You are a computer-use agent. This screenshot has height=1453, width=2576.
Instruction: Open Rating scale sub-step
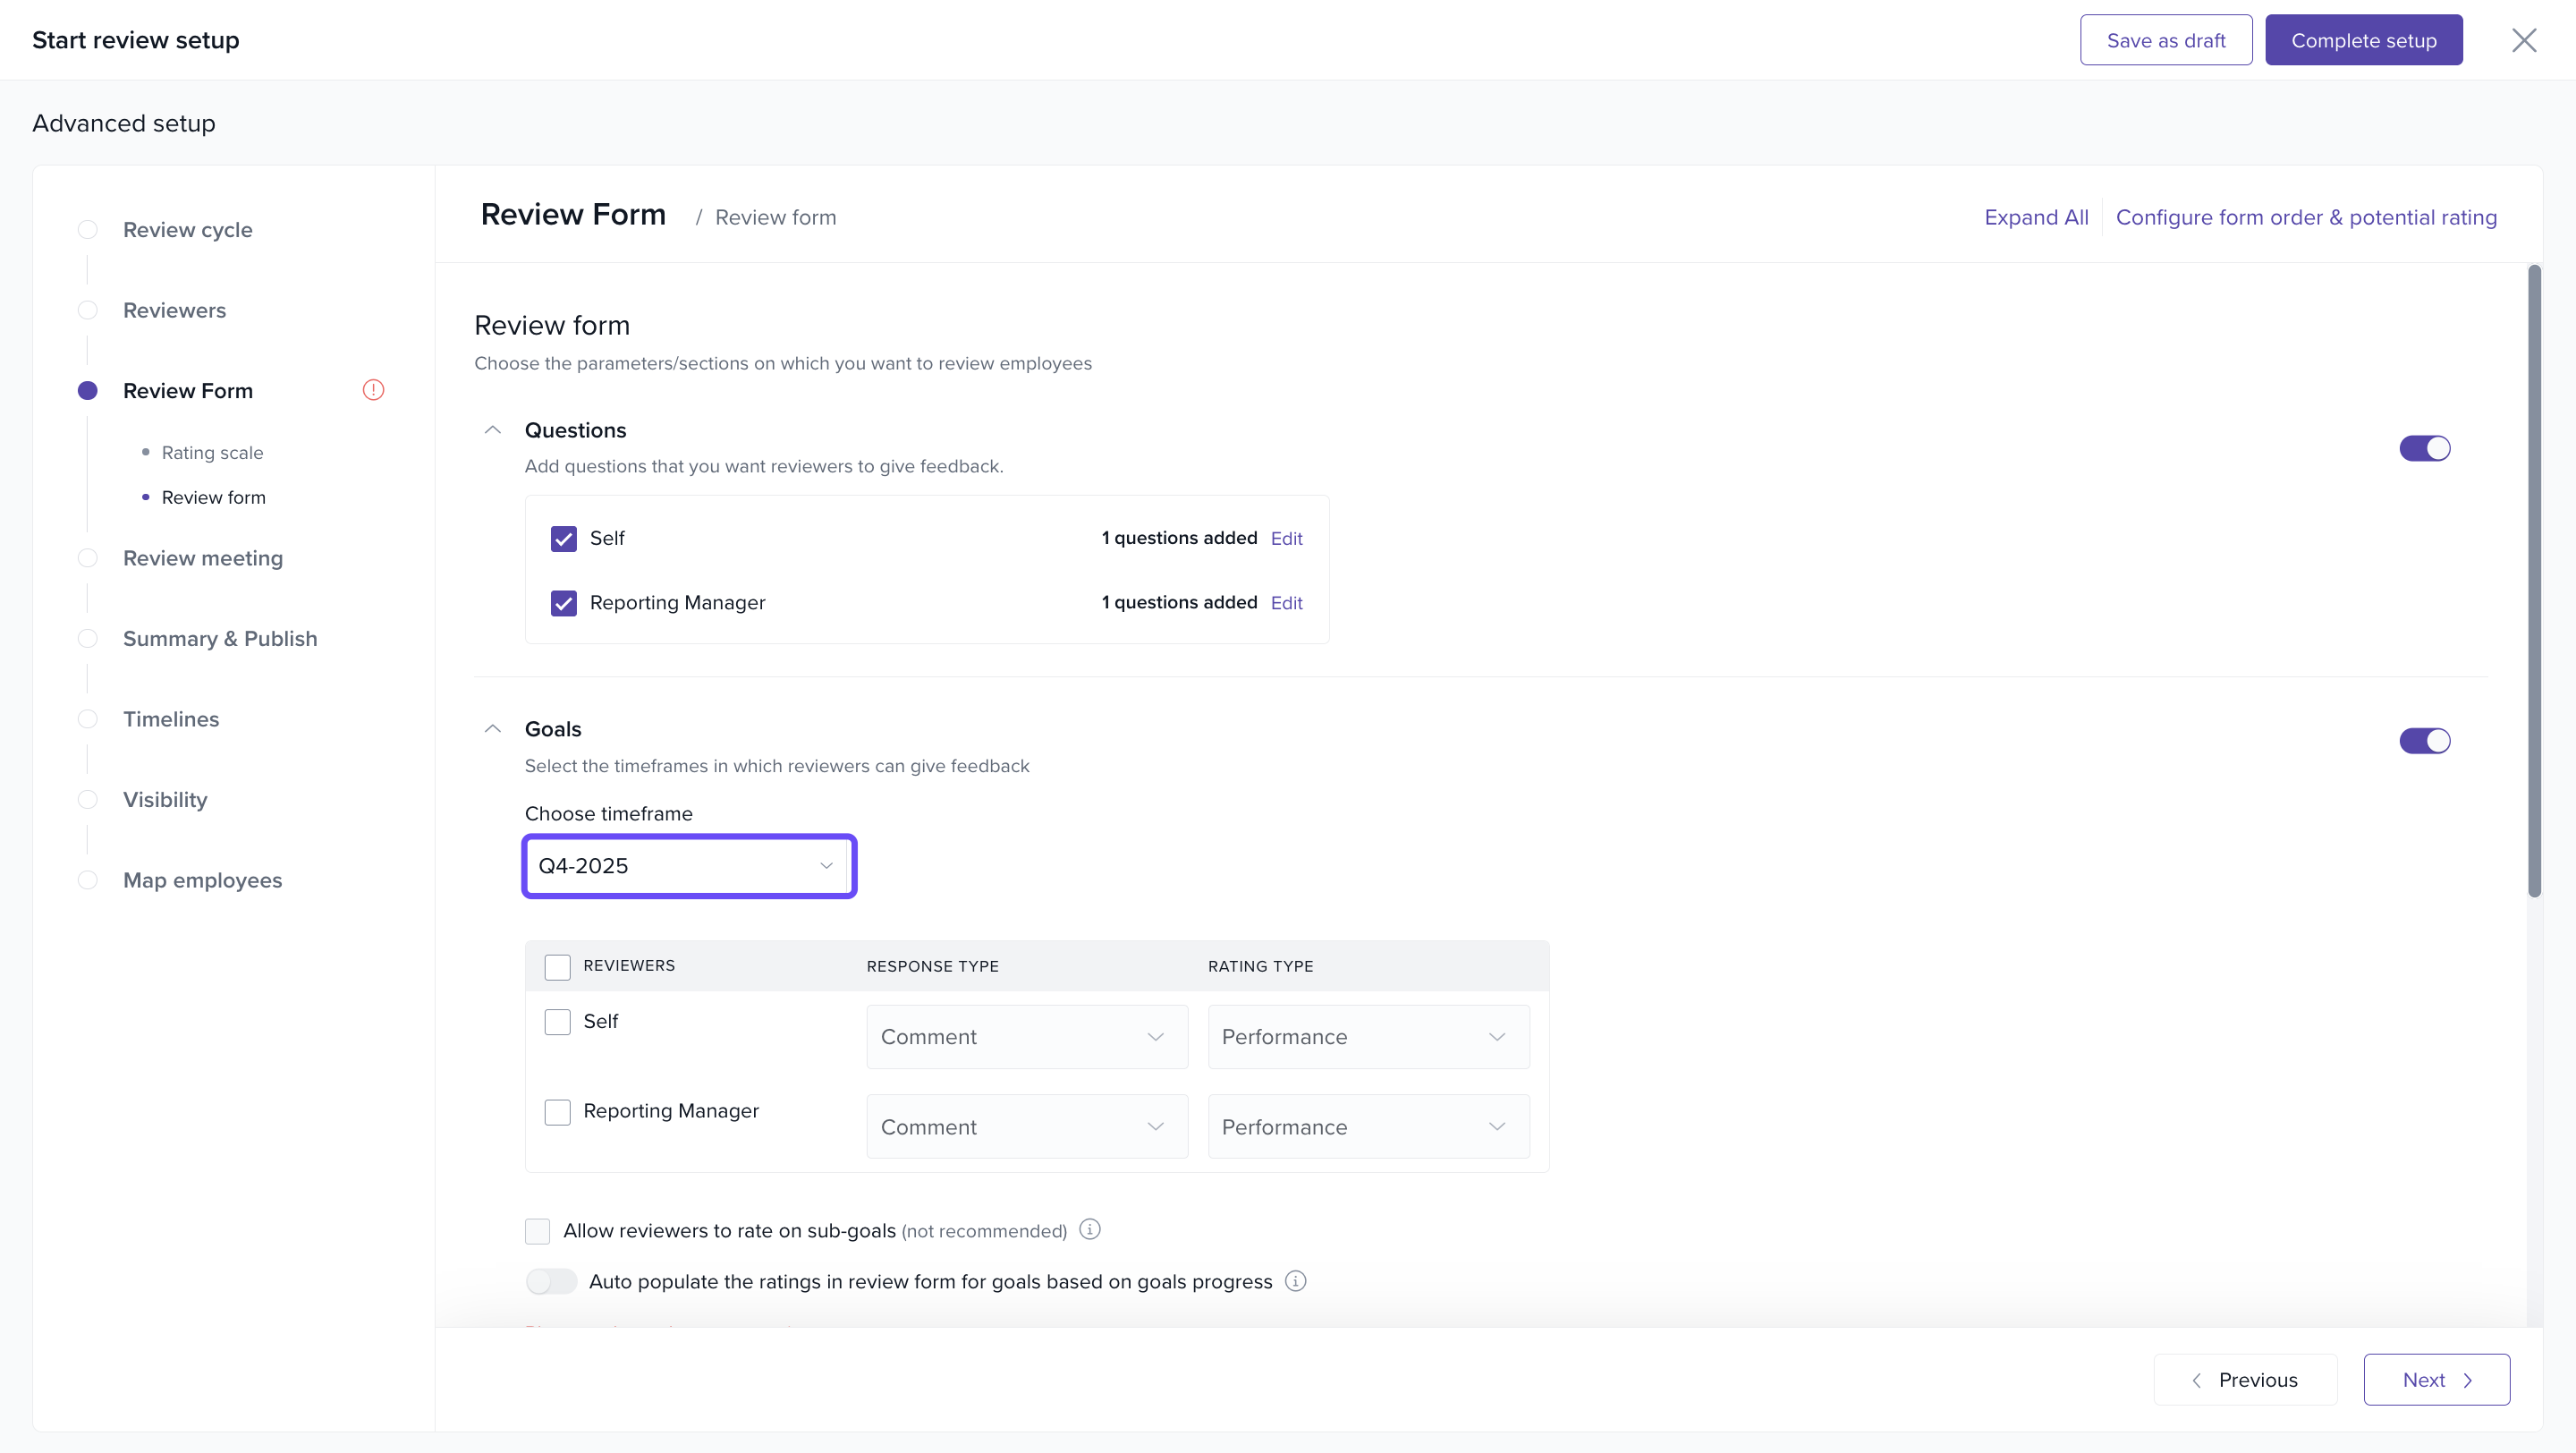pyautogui.click(x=212, y=453)
